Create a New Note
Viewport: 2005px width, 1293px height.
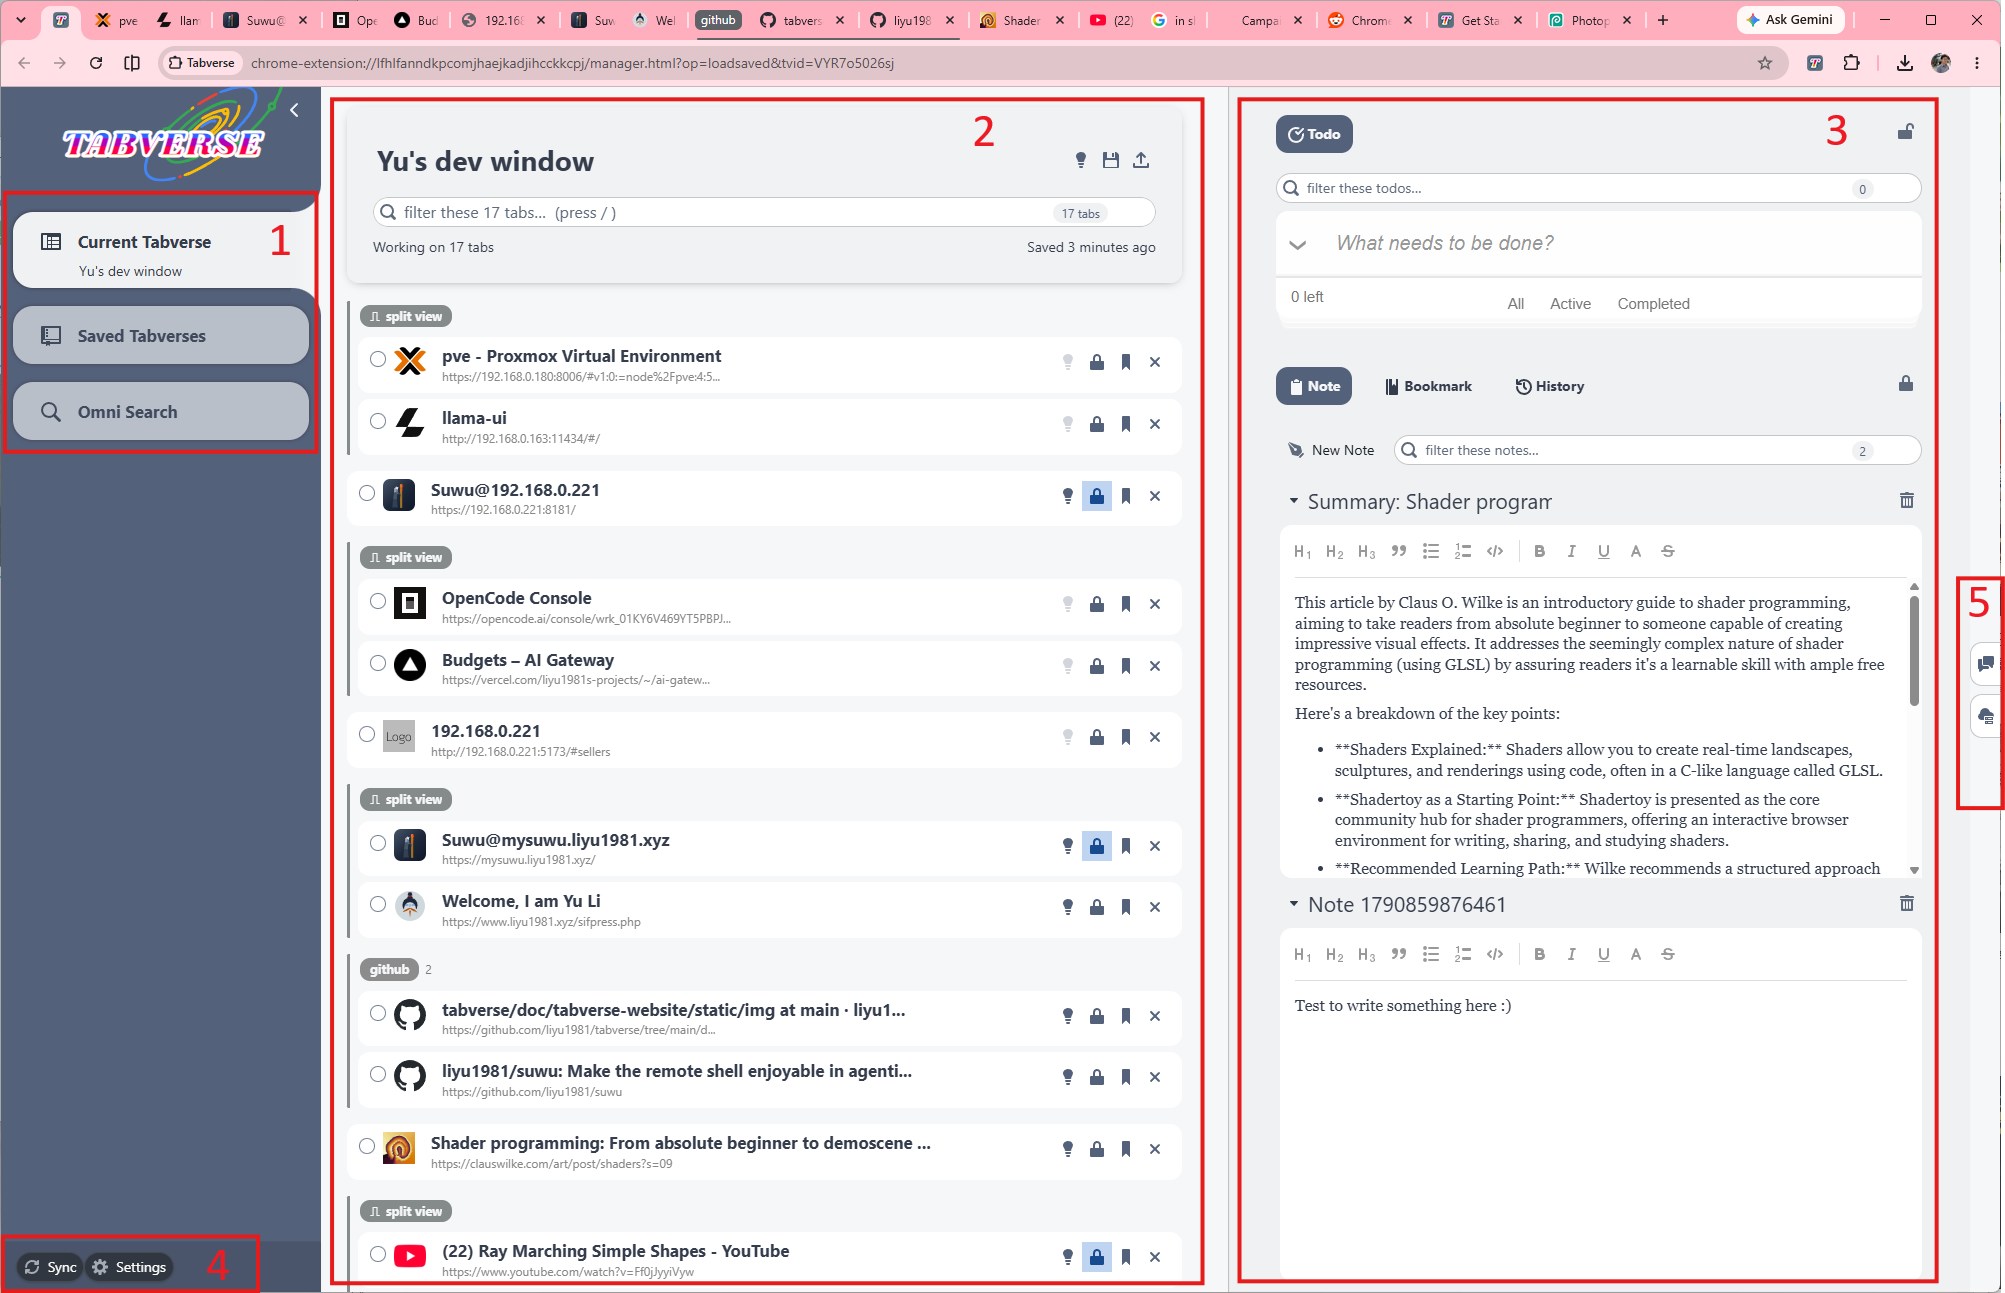pos(1331,450)
